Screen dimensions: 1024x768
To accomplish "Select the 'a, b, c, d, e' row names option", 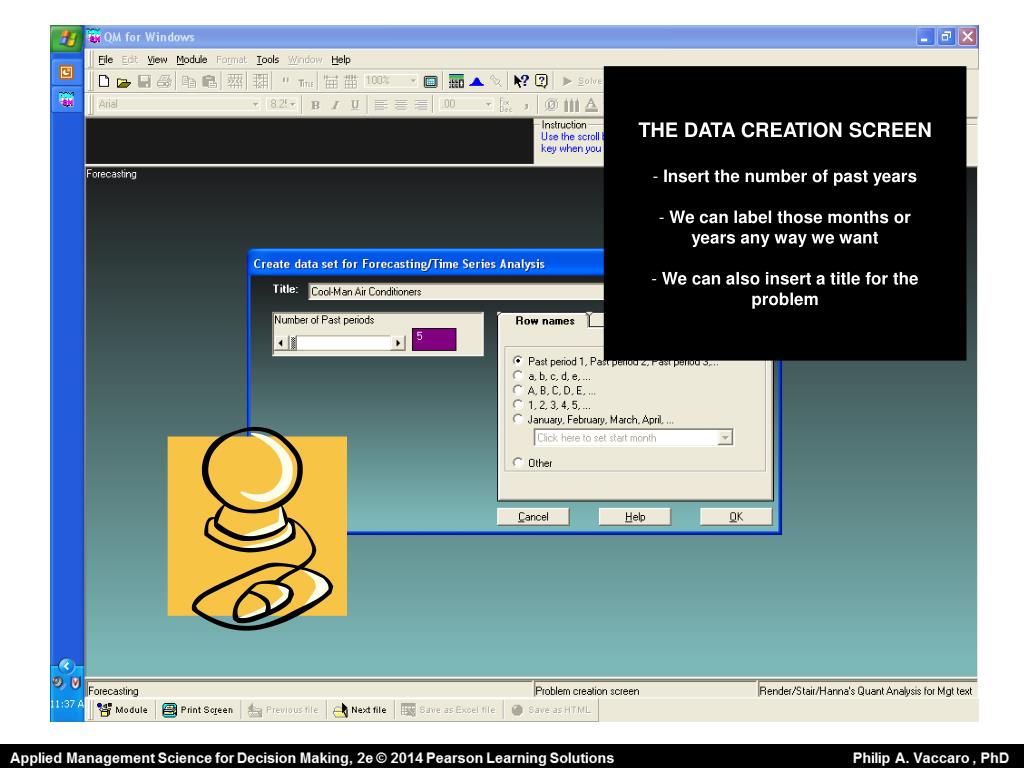I will click(518, 375).
